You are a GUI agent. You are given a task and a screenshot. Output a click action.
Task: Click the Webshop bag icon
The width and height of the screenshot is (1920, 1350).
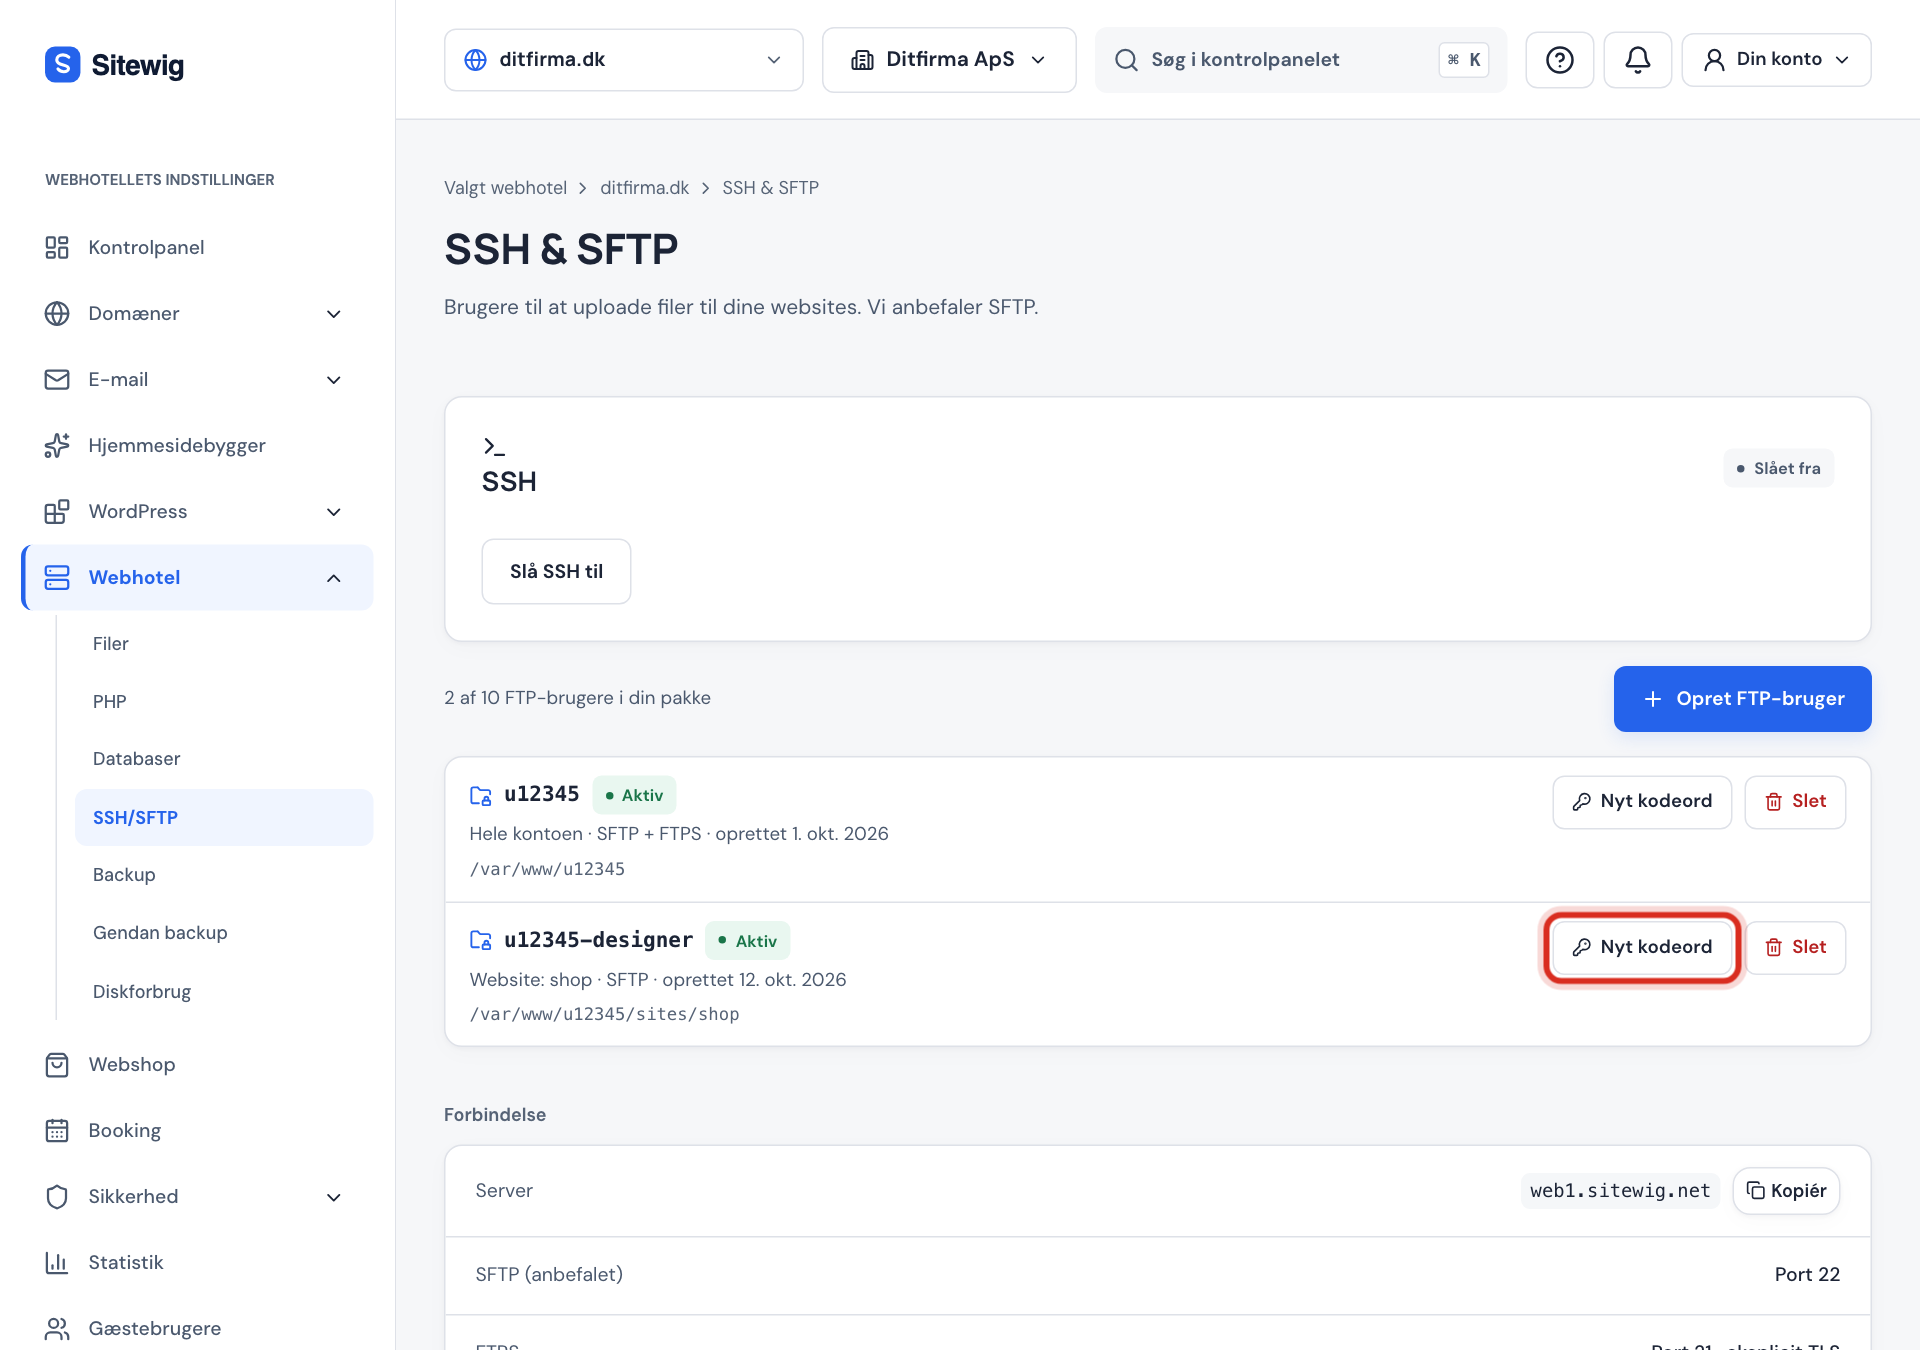pos(57,1064)
